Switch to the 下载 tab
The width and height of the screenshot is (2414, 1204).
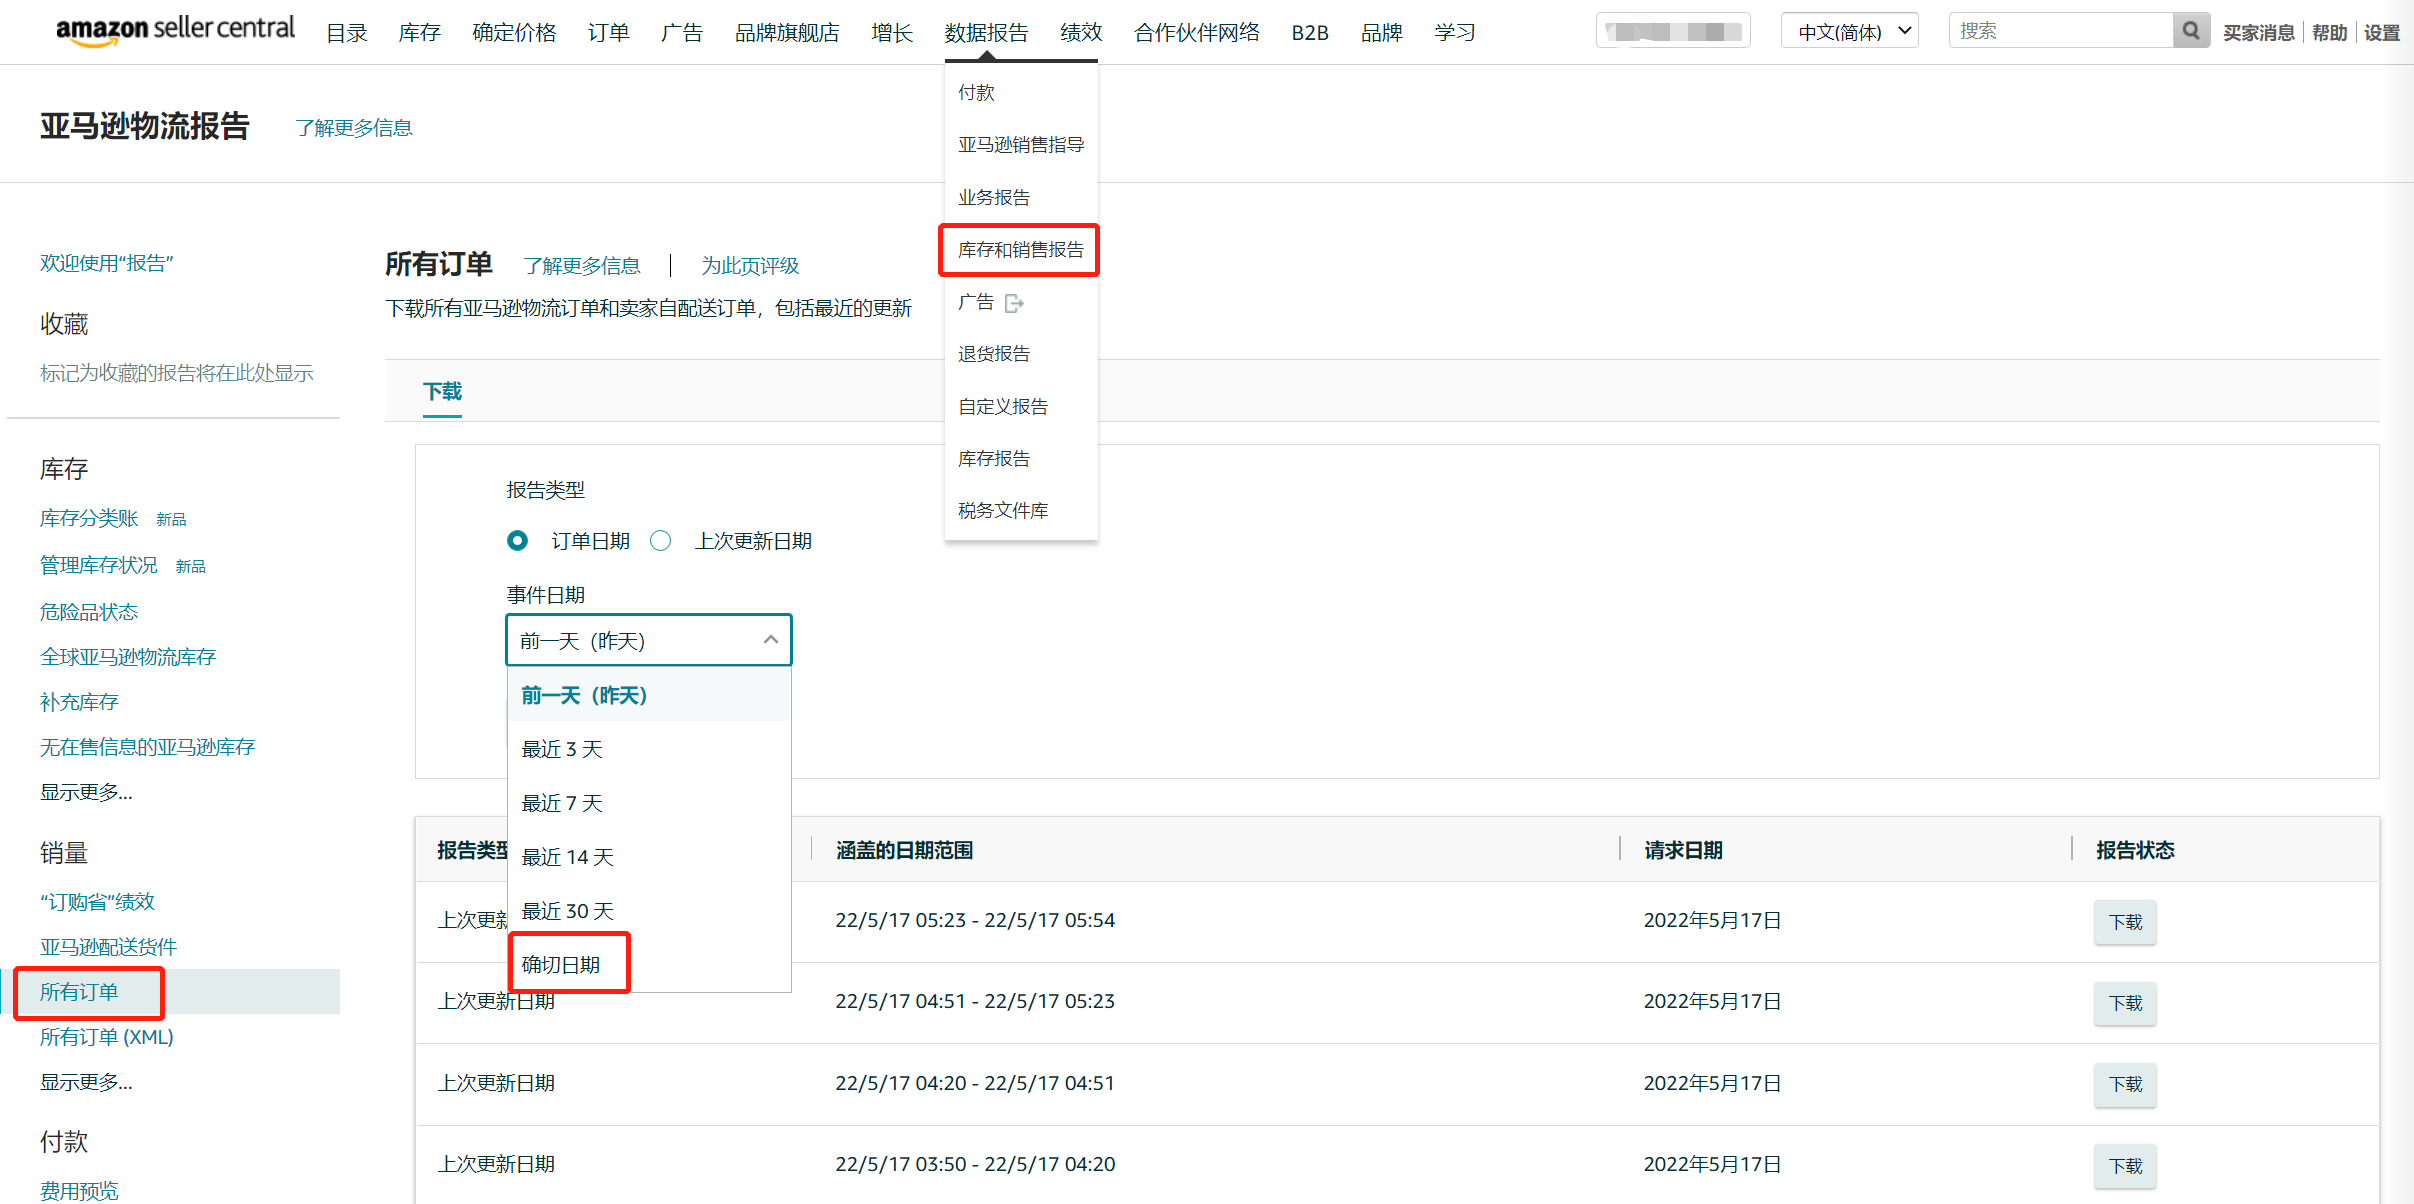[442, 391]
